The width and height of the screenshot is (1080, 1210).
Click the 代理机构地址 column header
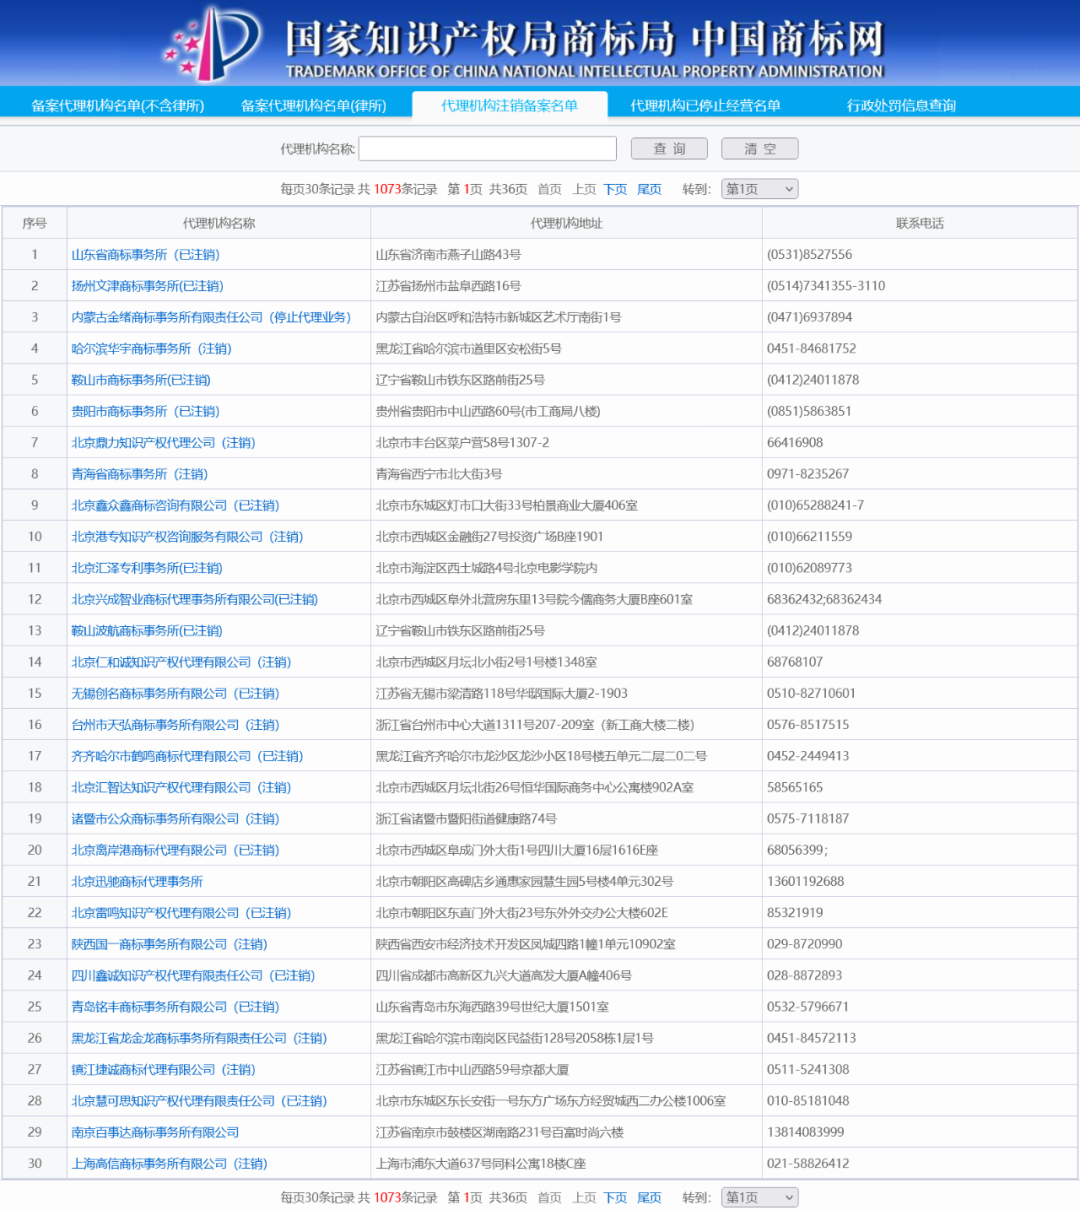tap(566, 223)
